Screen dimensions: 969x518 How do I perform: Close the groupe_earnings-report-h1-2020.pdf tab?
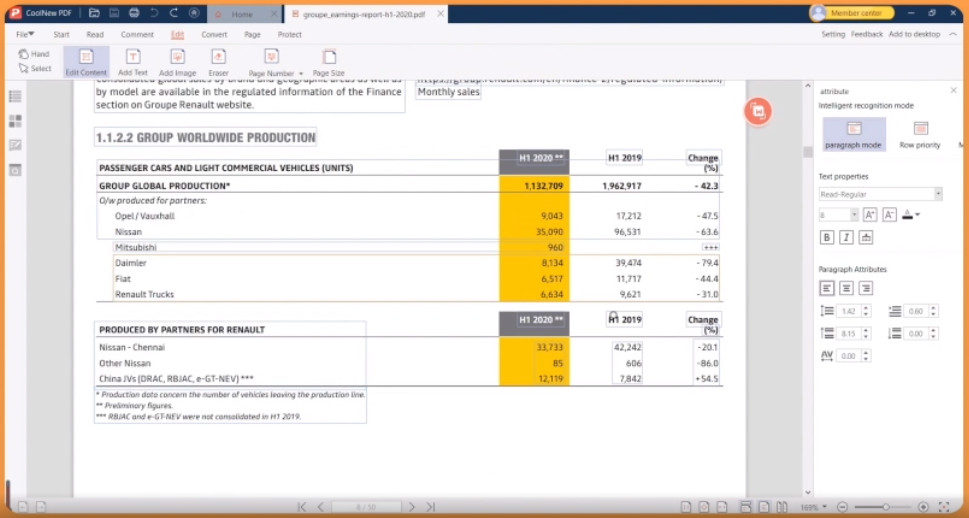(x=440, y=14)
